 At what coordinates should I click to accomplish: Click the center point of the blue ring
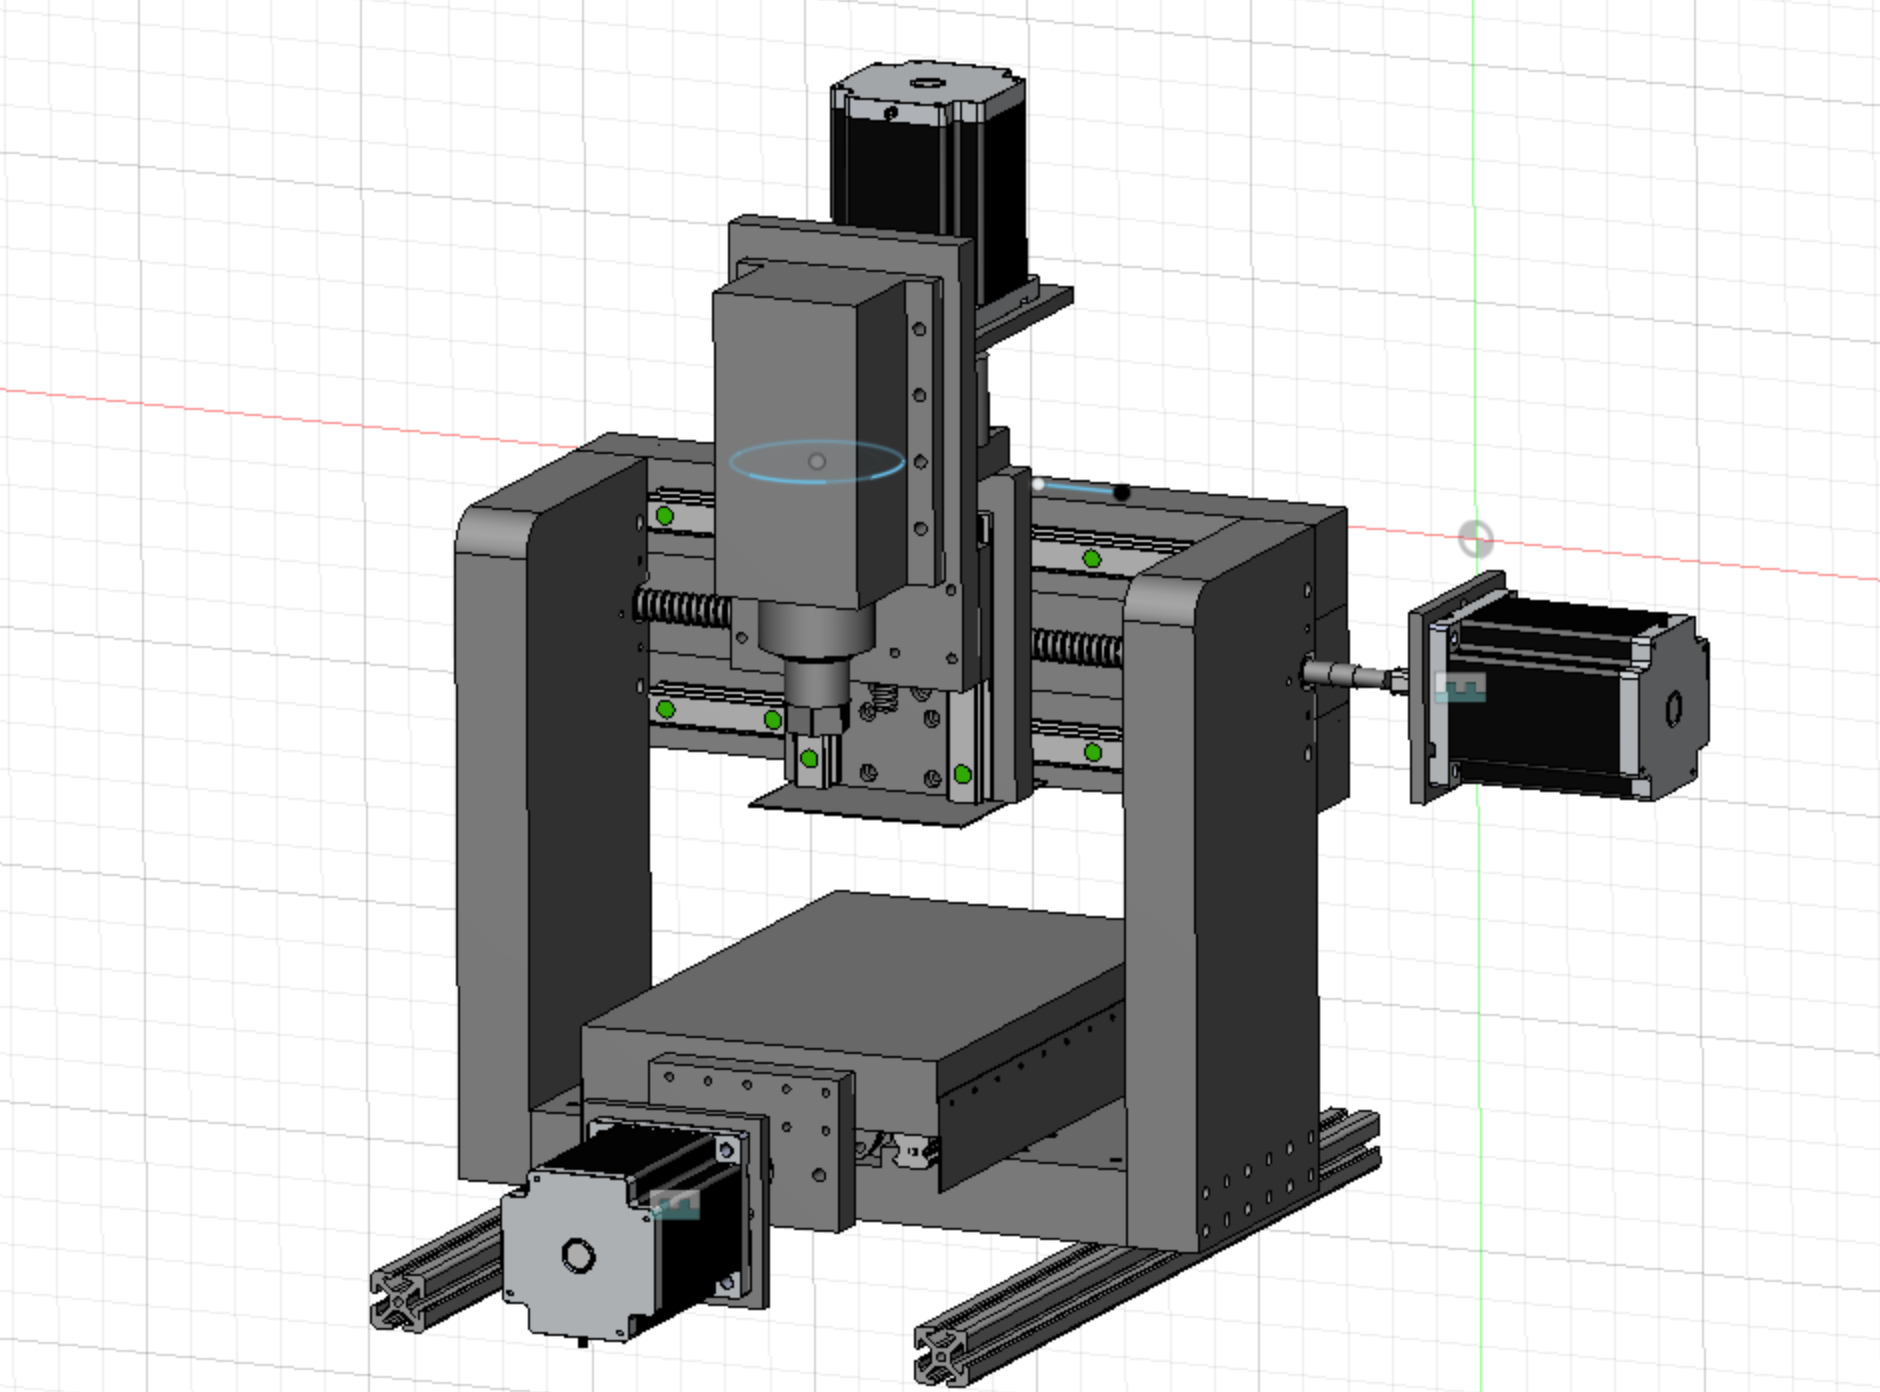[817, 461]
